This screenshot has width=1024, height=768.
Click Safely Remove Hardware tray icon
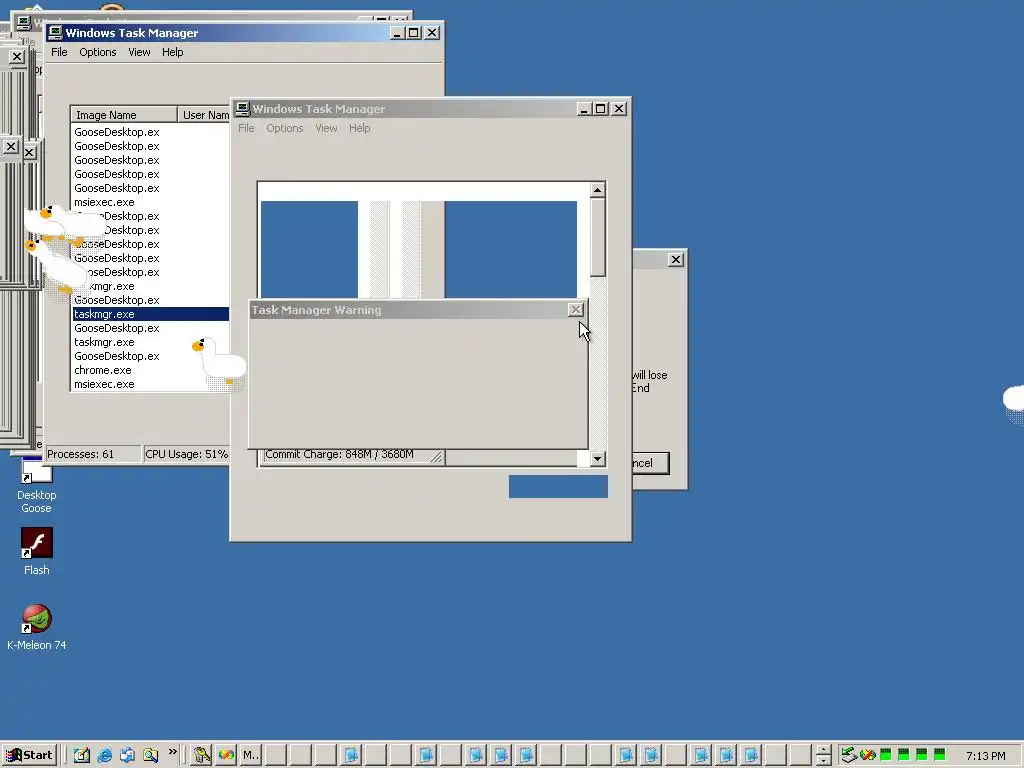[x=849, y=756]
